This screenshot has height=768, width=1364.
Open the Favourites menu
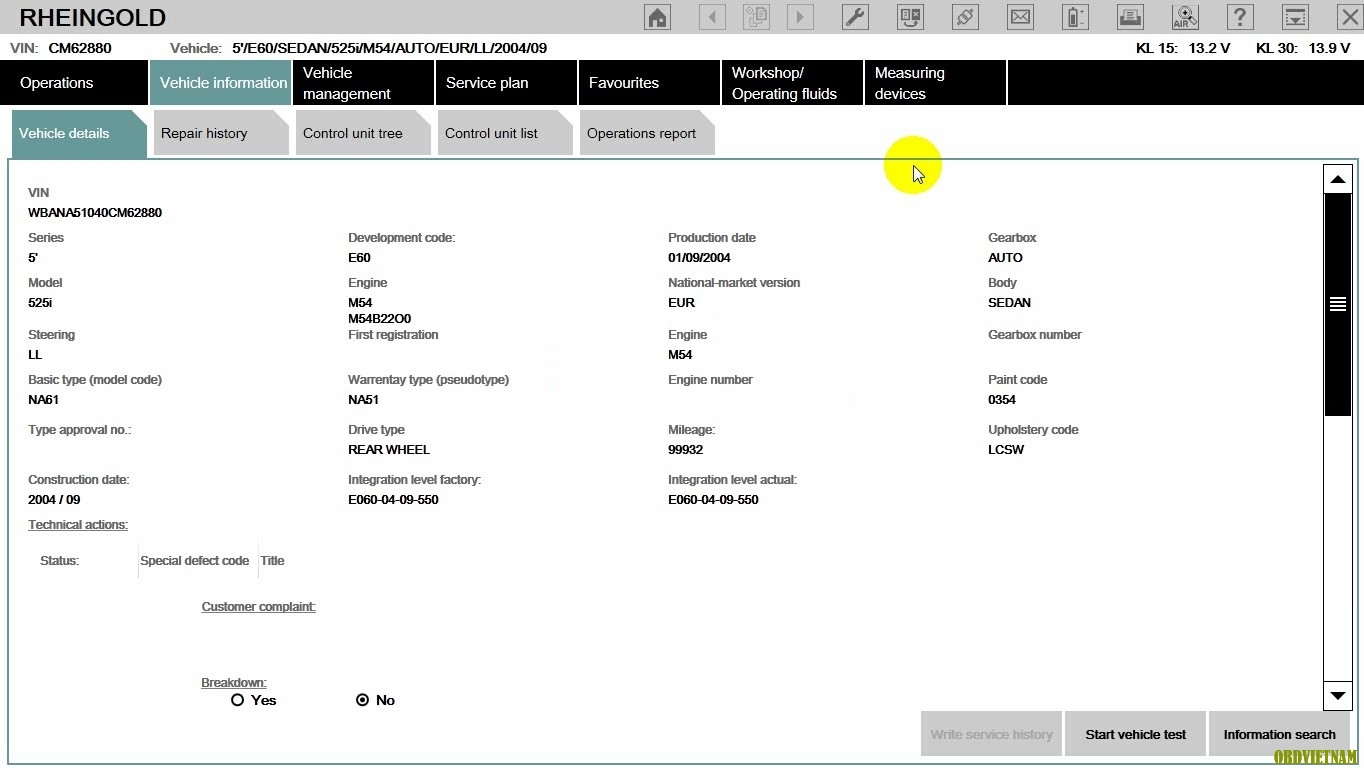pos(649,83)
